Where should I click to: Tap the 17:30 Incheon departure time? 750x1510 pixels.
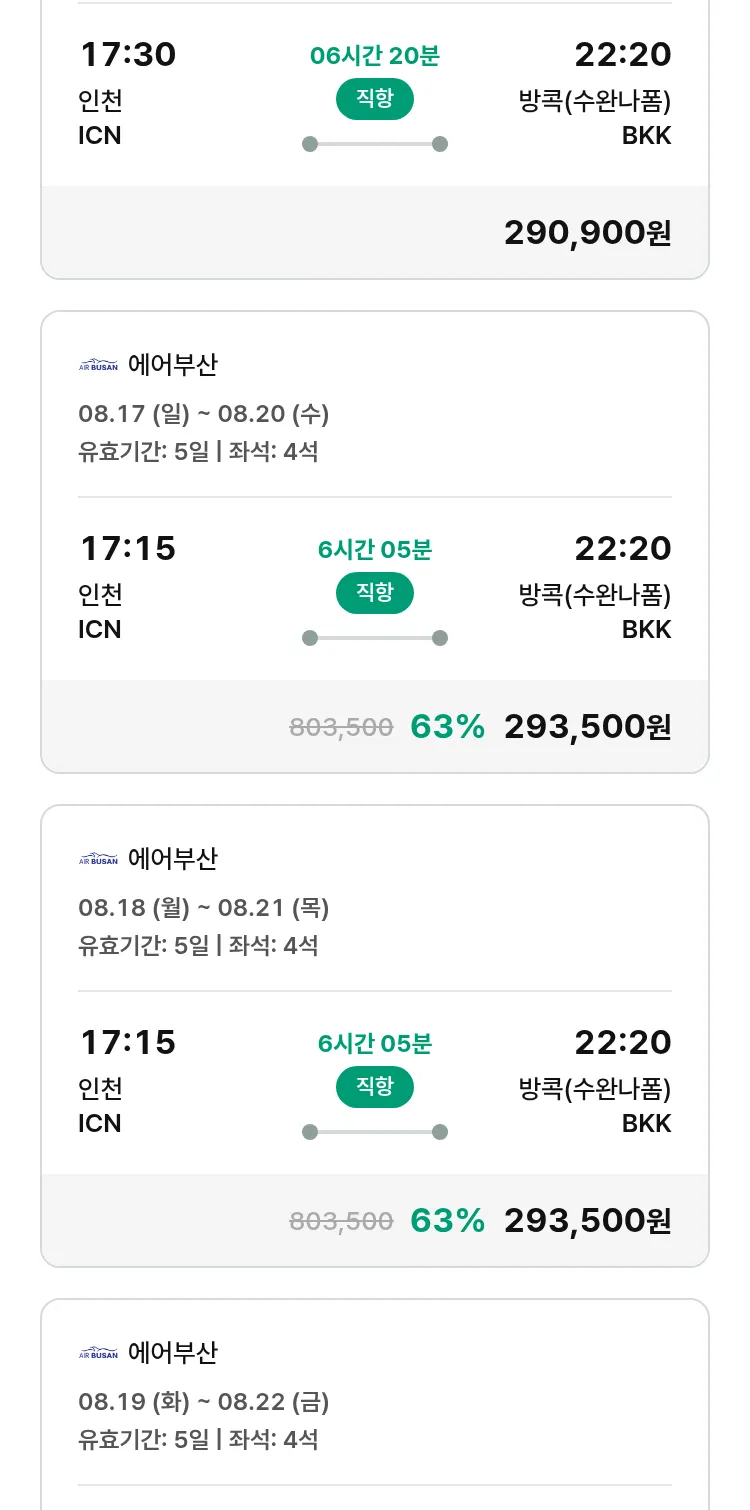coord(127,54)
